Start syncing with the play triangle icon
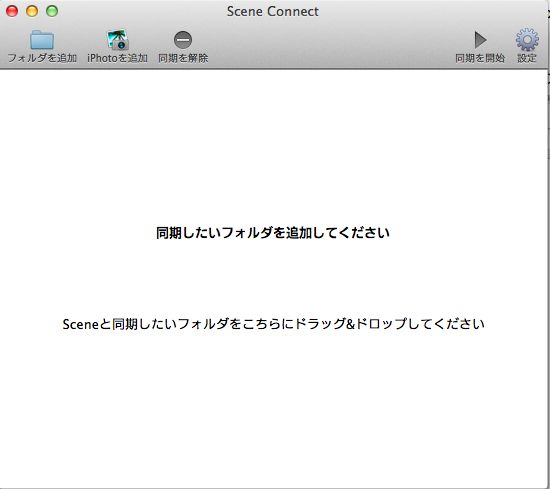 480,40
